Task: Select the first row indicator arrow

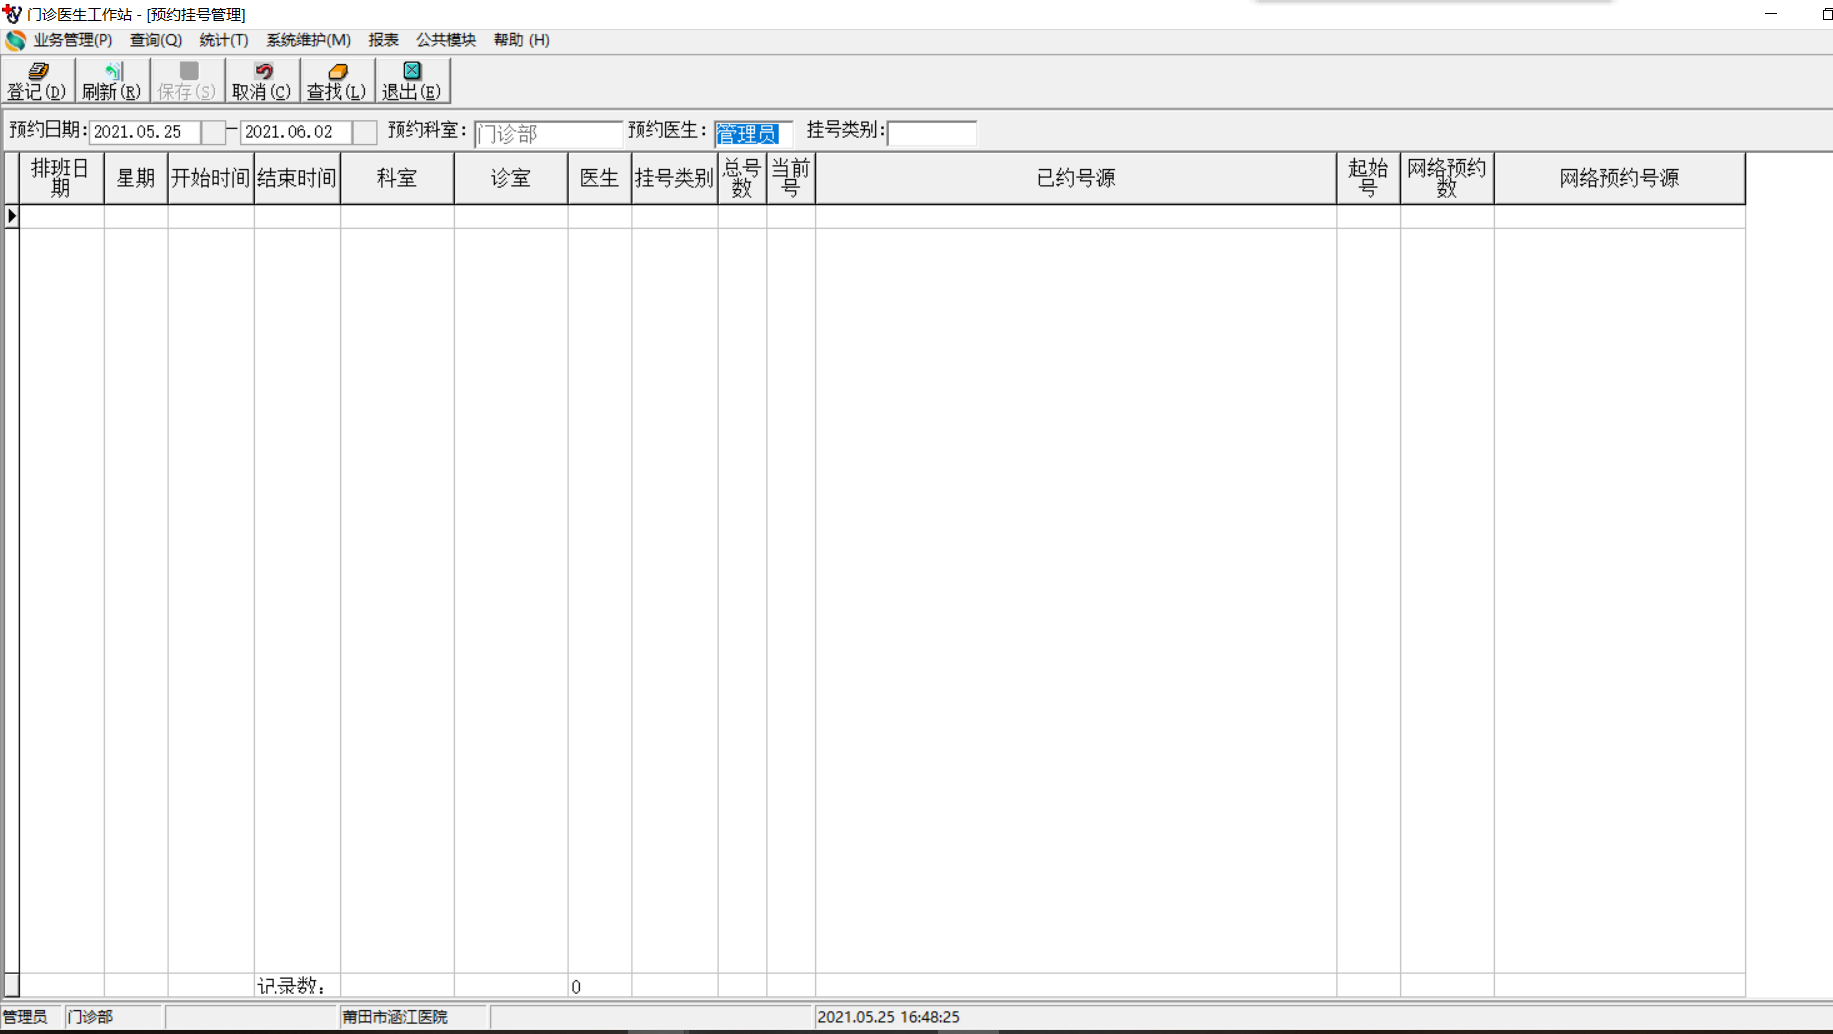Action: (x=12, y=216)
